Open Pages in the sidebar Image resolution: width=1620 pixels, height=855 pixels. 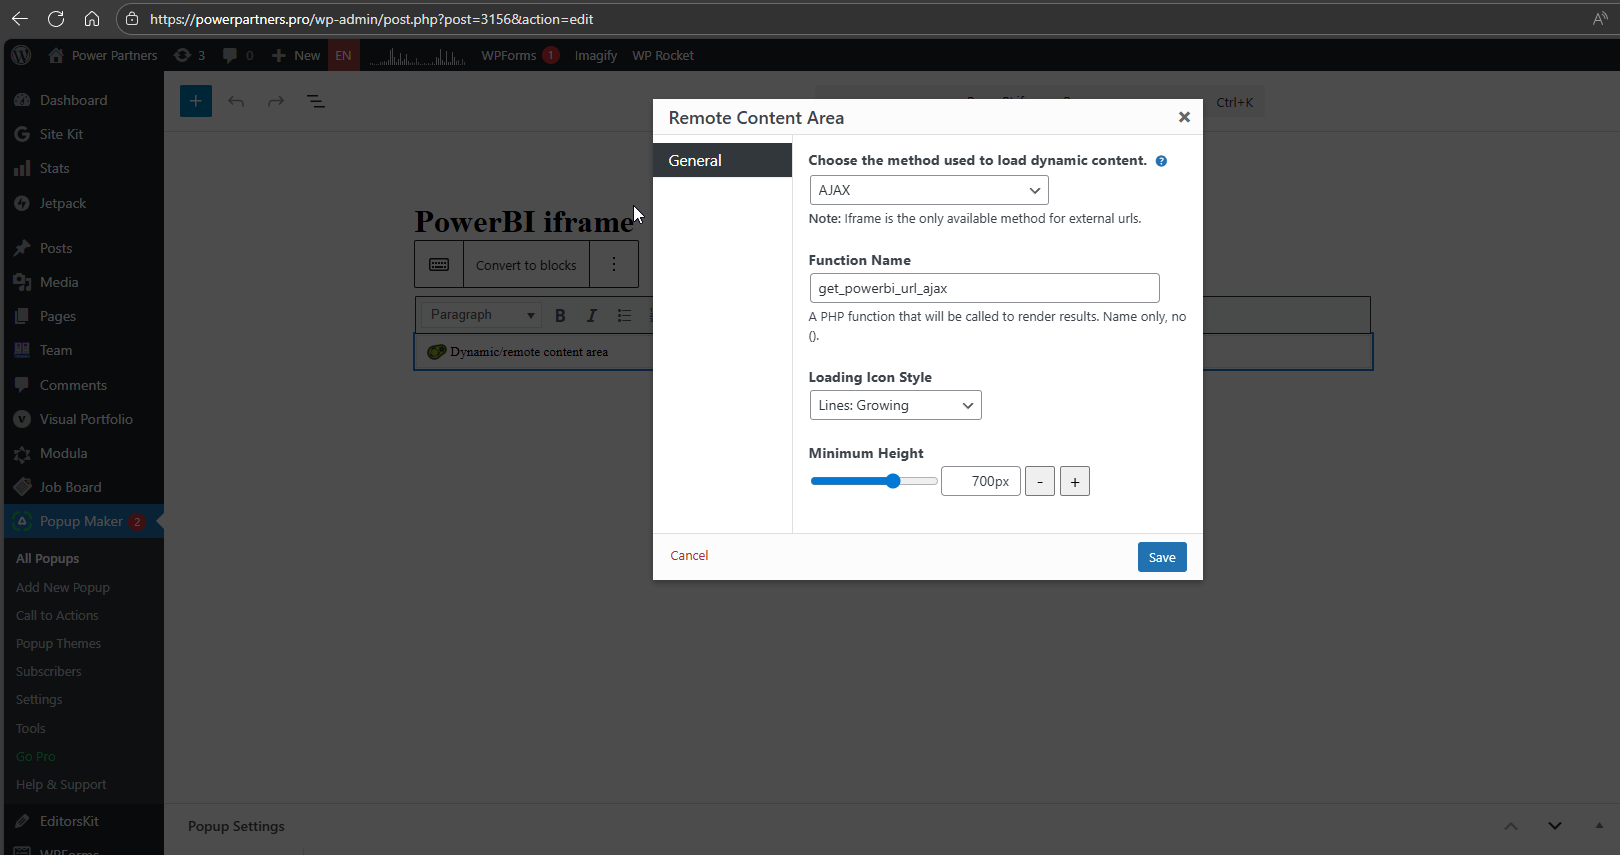tap(84, 316)
